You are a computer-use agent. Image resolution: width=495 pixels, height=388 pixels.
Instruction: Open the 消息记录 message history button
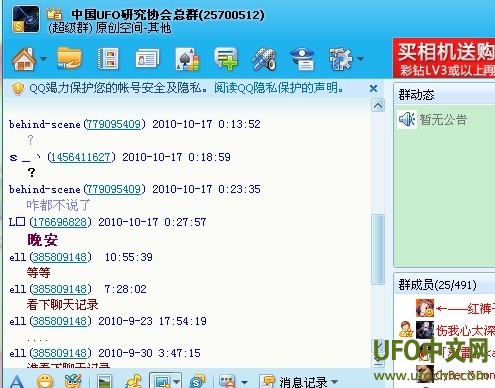tap(294, 382)
